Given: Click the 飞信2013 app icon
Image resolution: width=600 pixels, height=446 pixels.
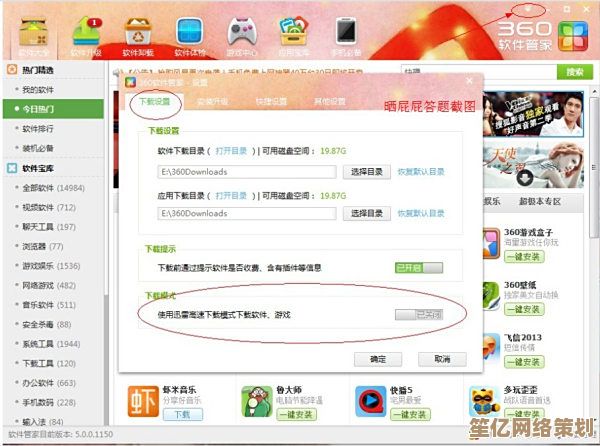Looking at the screenshot, I should 491,349.
